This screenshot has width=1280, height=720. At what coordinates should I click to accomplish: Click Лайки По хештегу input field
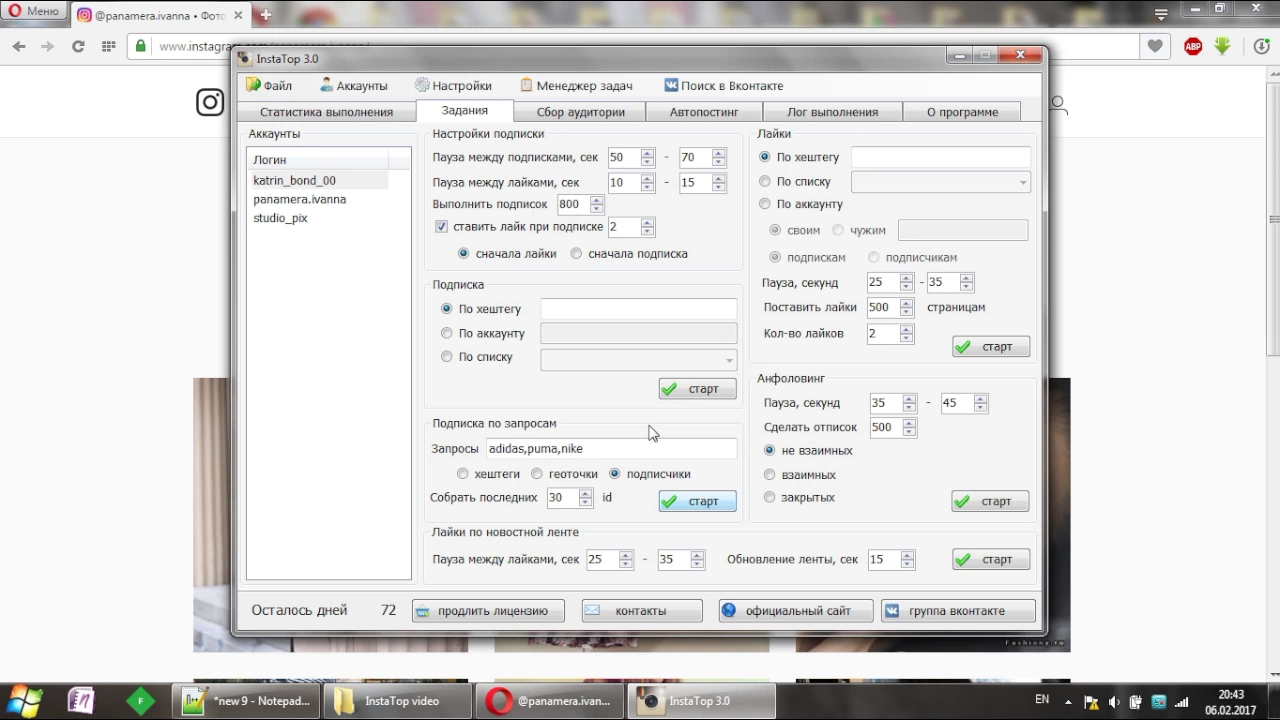pos(941,157)
